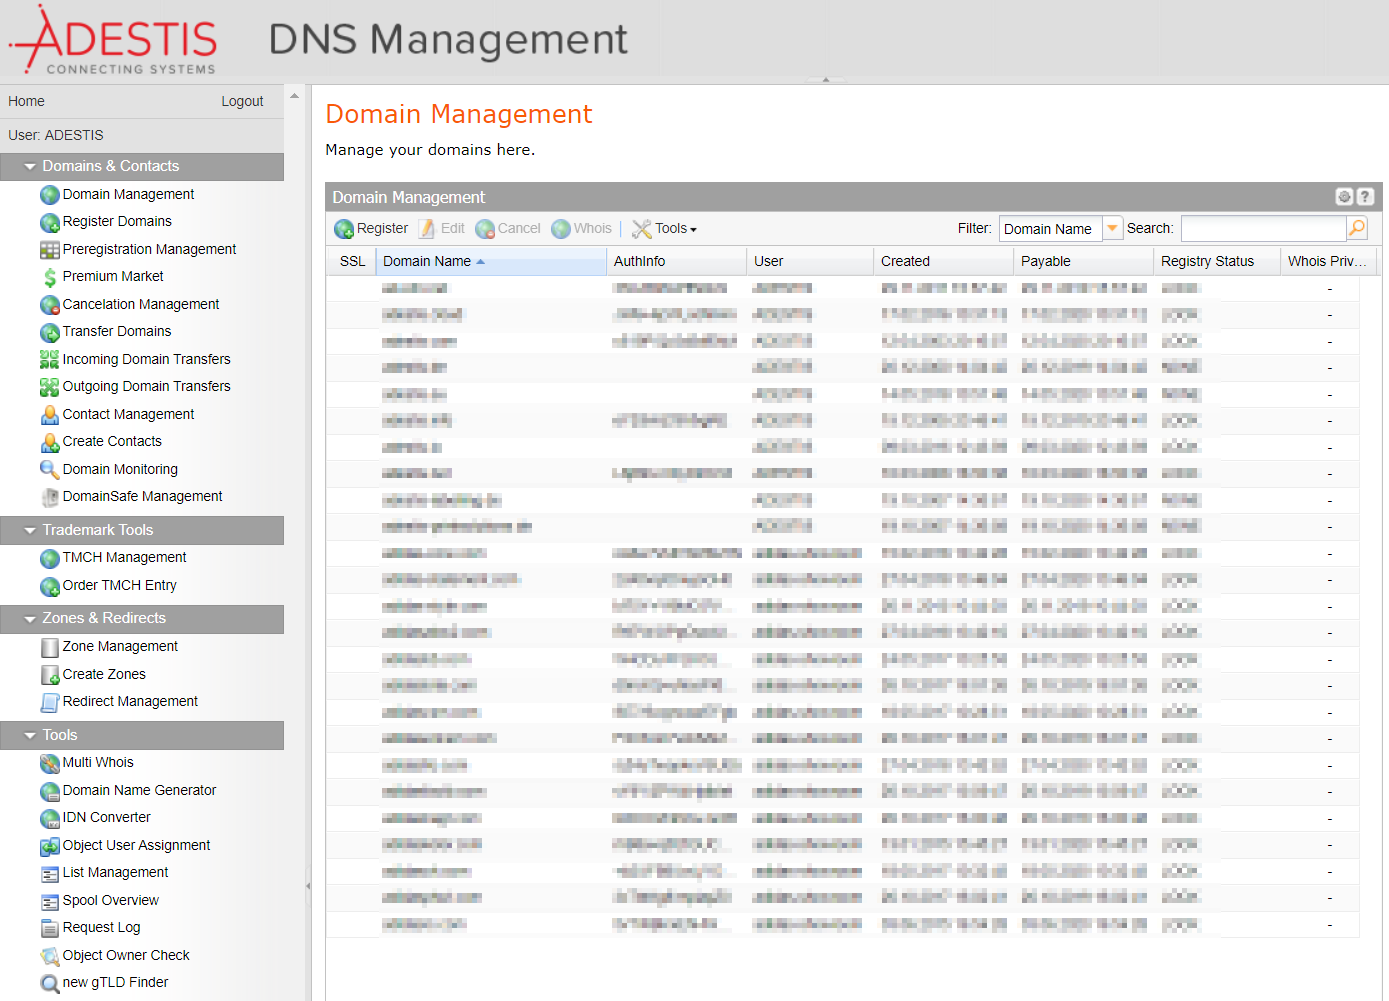The width and height of the screenshot is (1389, 1001).
Task: Click the Register toolbar icon
Action: (344, 229)
